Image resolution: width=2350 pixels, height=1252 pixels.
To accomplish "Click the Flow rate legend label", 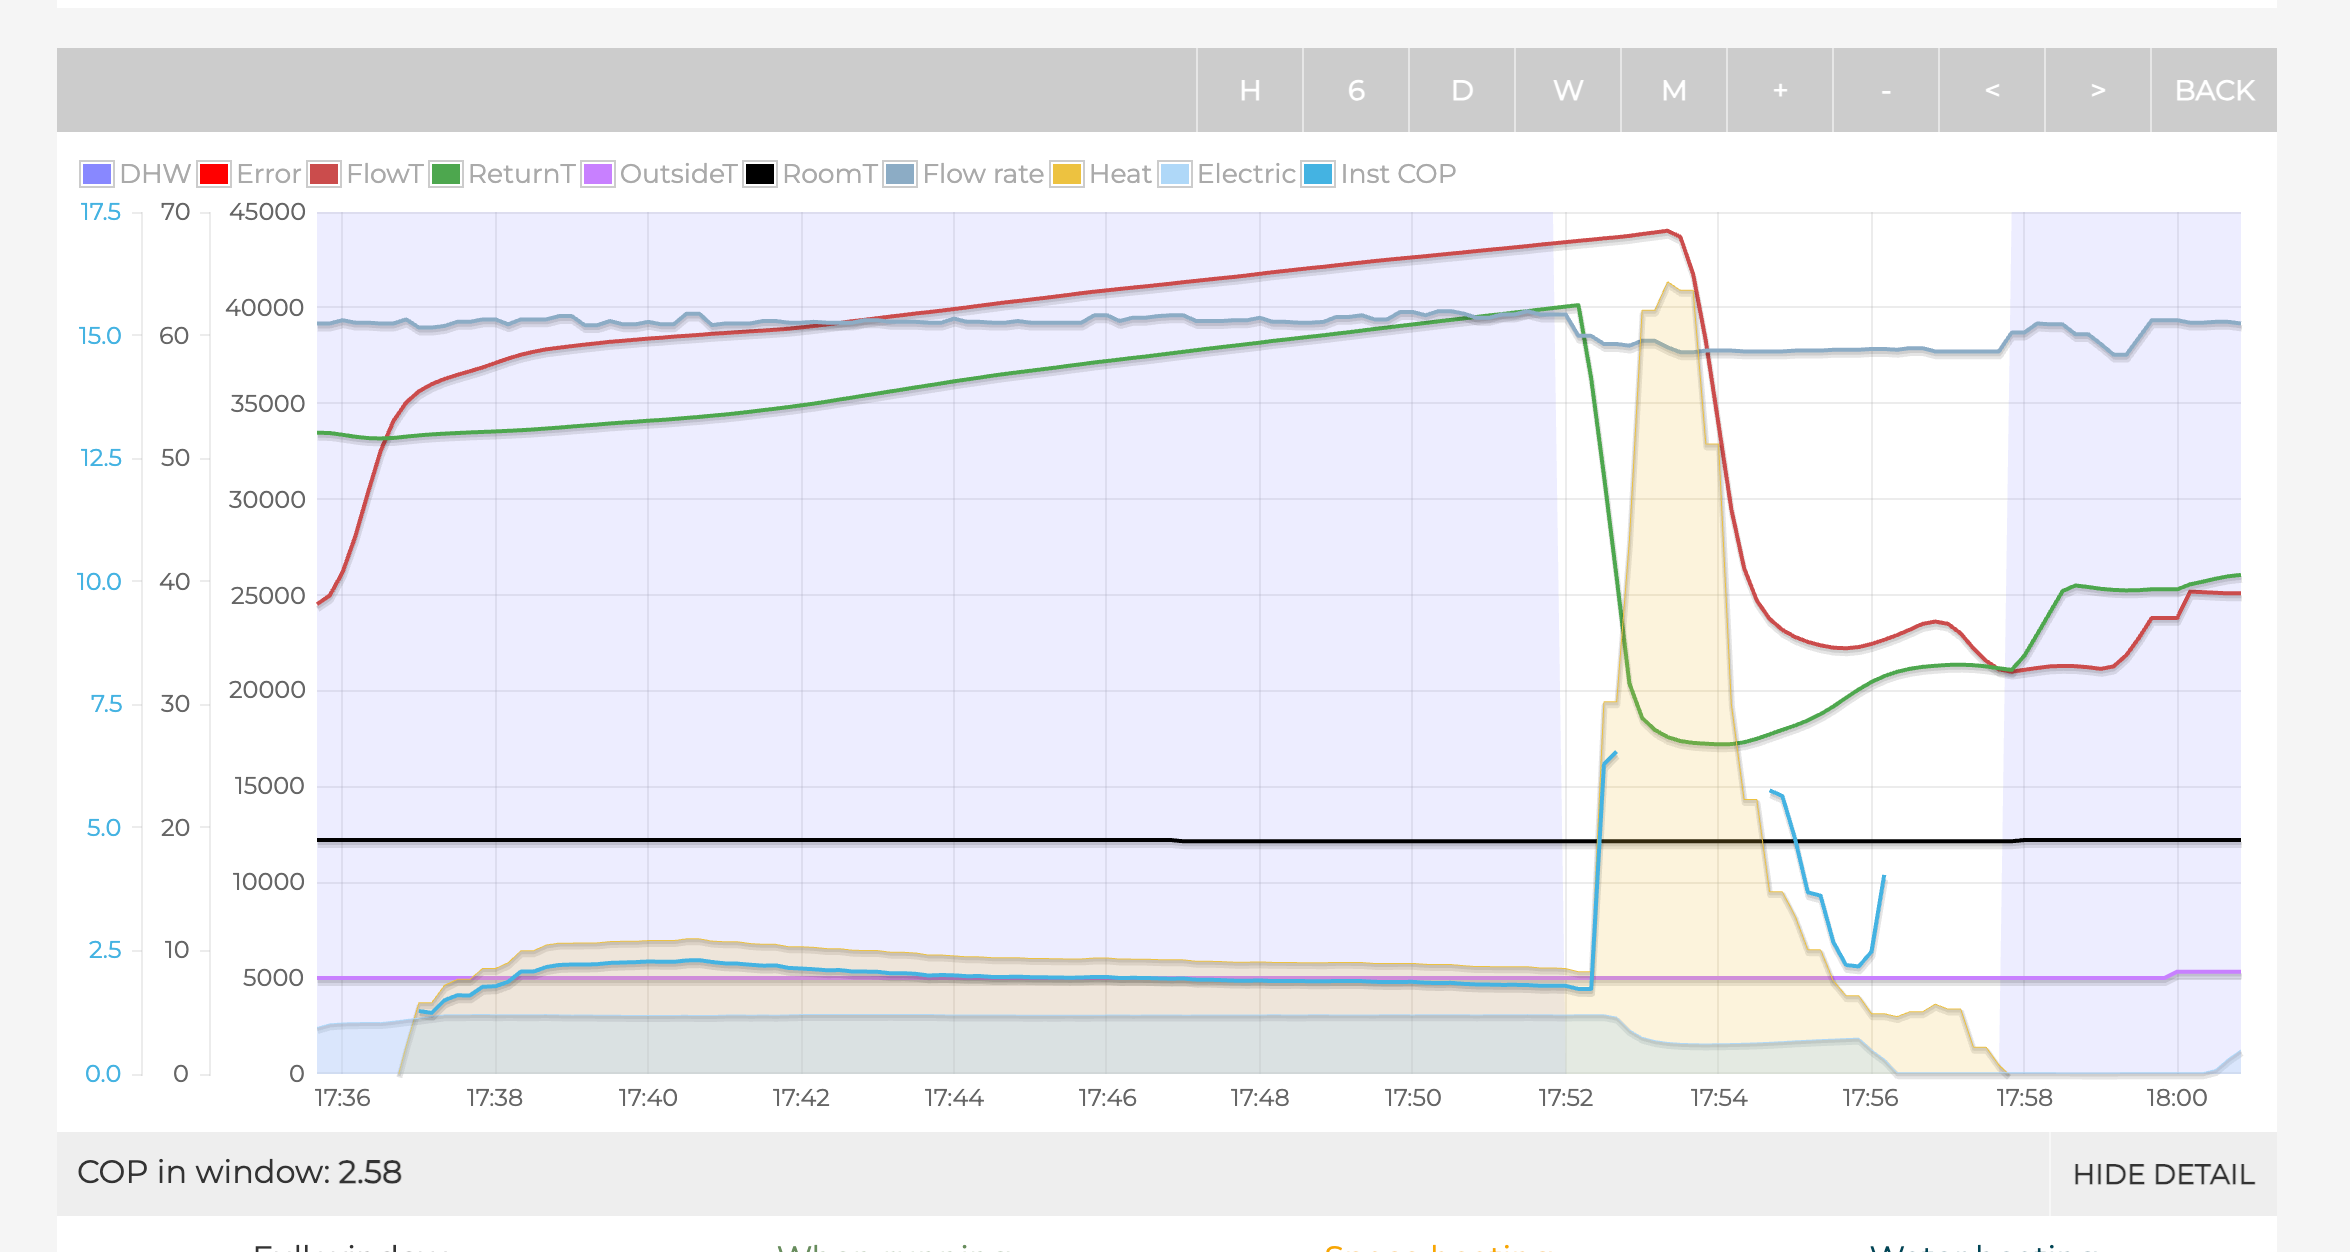I will (982, 174).
